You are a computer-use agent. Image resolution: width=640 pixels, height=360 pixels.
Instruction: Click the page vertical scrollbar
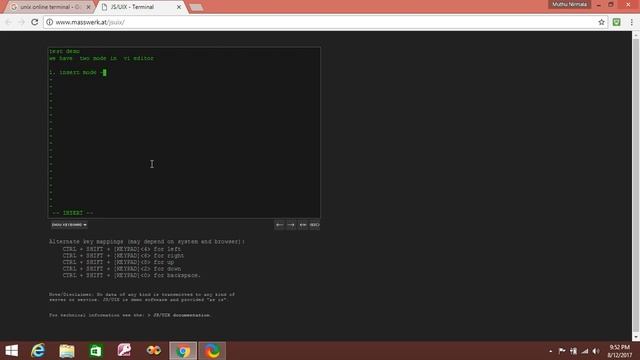click(636, 184)
